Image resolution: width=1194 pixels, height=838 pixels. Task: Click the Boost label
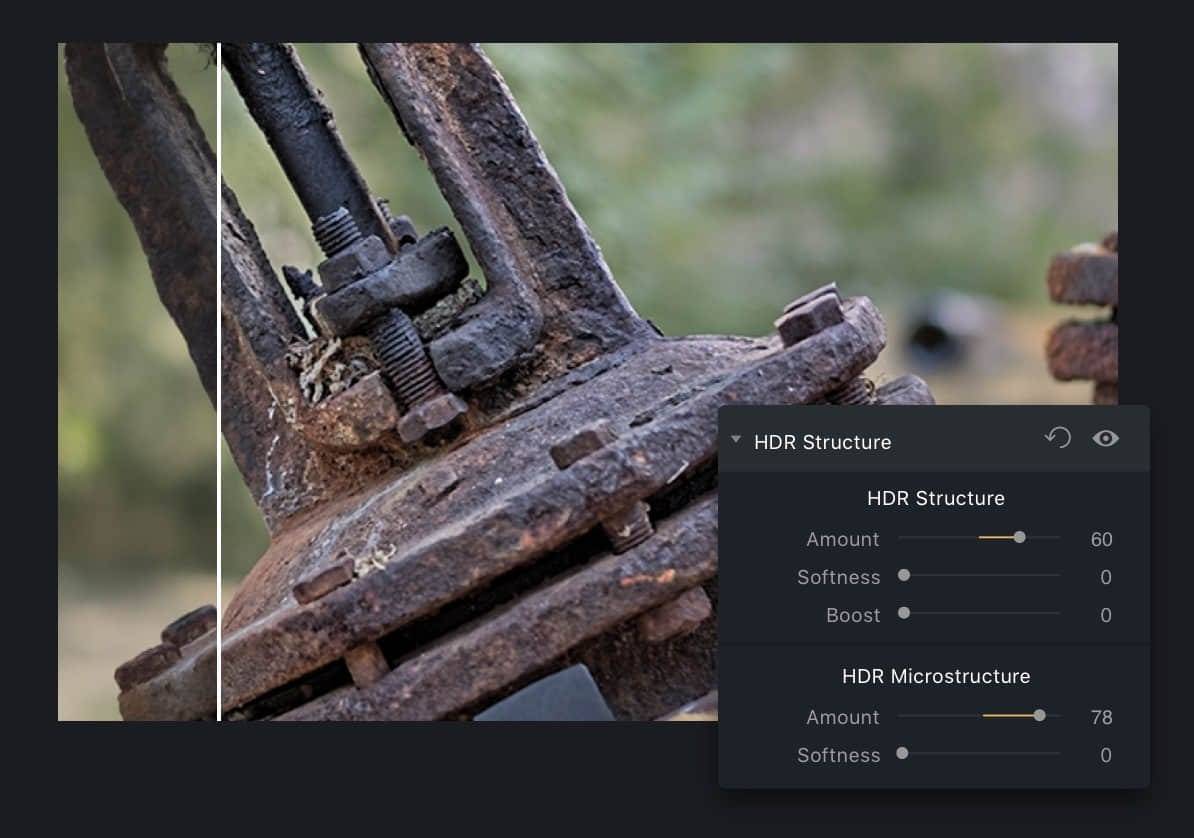[x=853, y=616]
